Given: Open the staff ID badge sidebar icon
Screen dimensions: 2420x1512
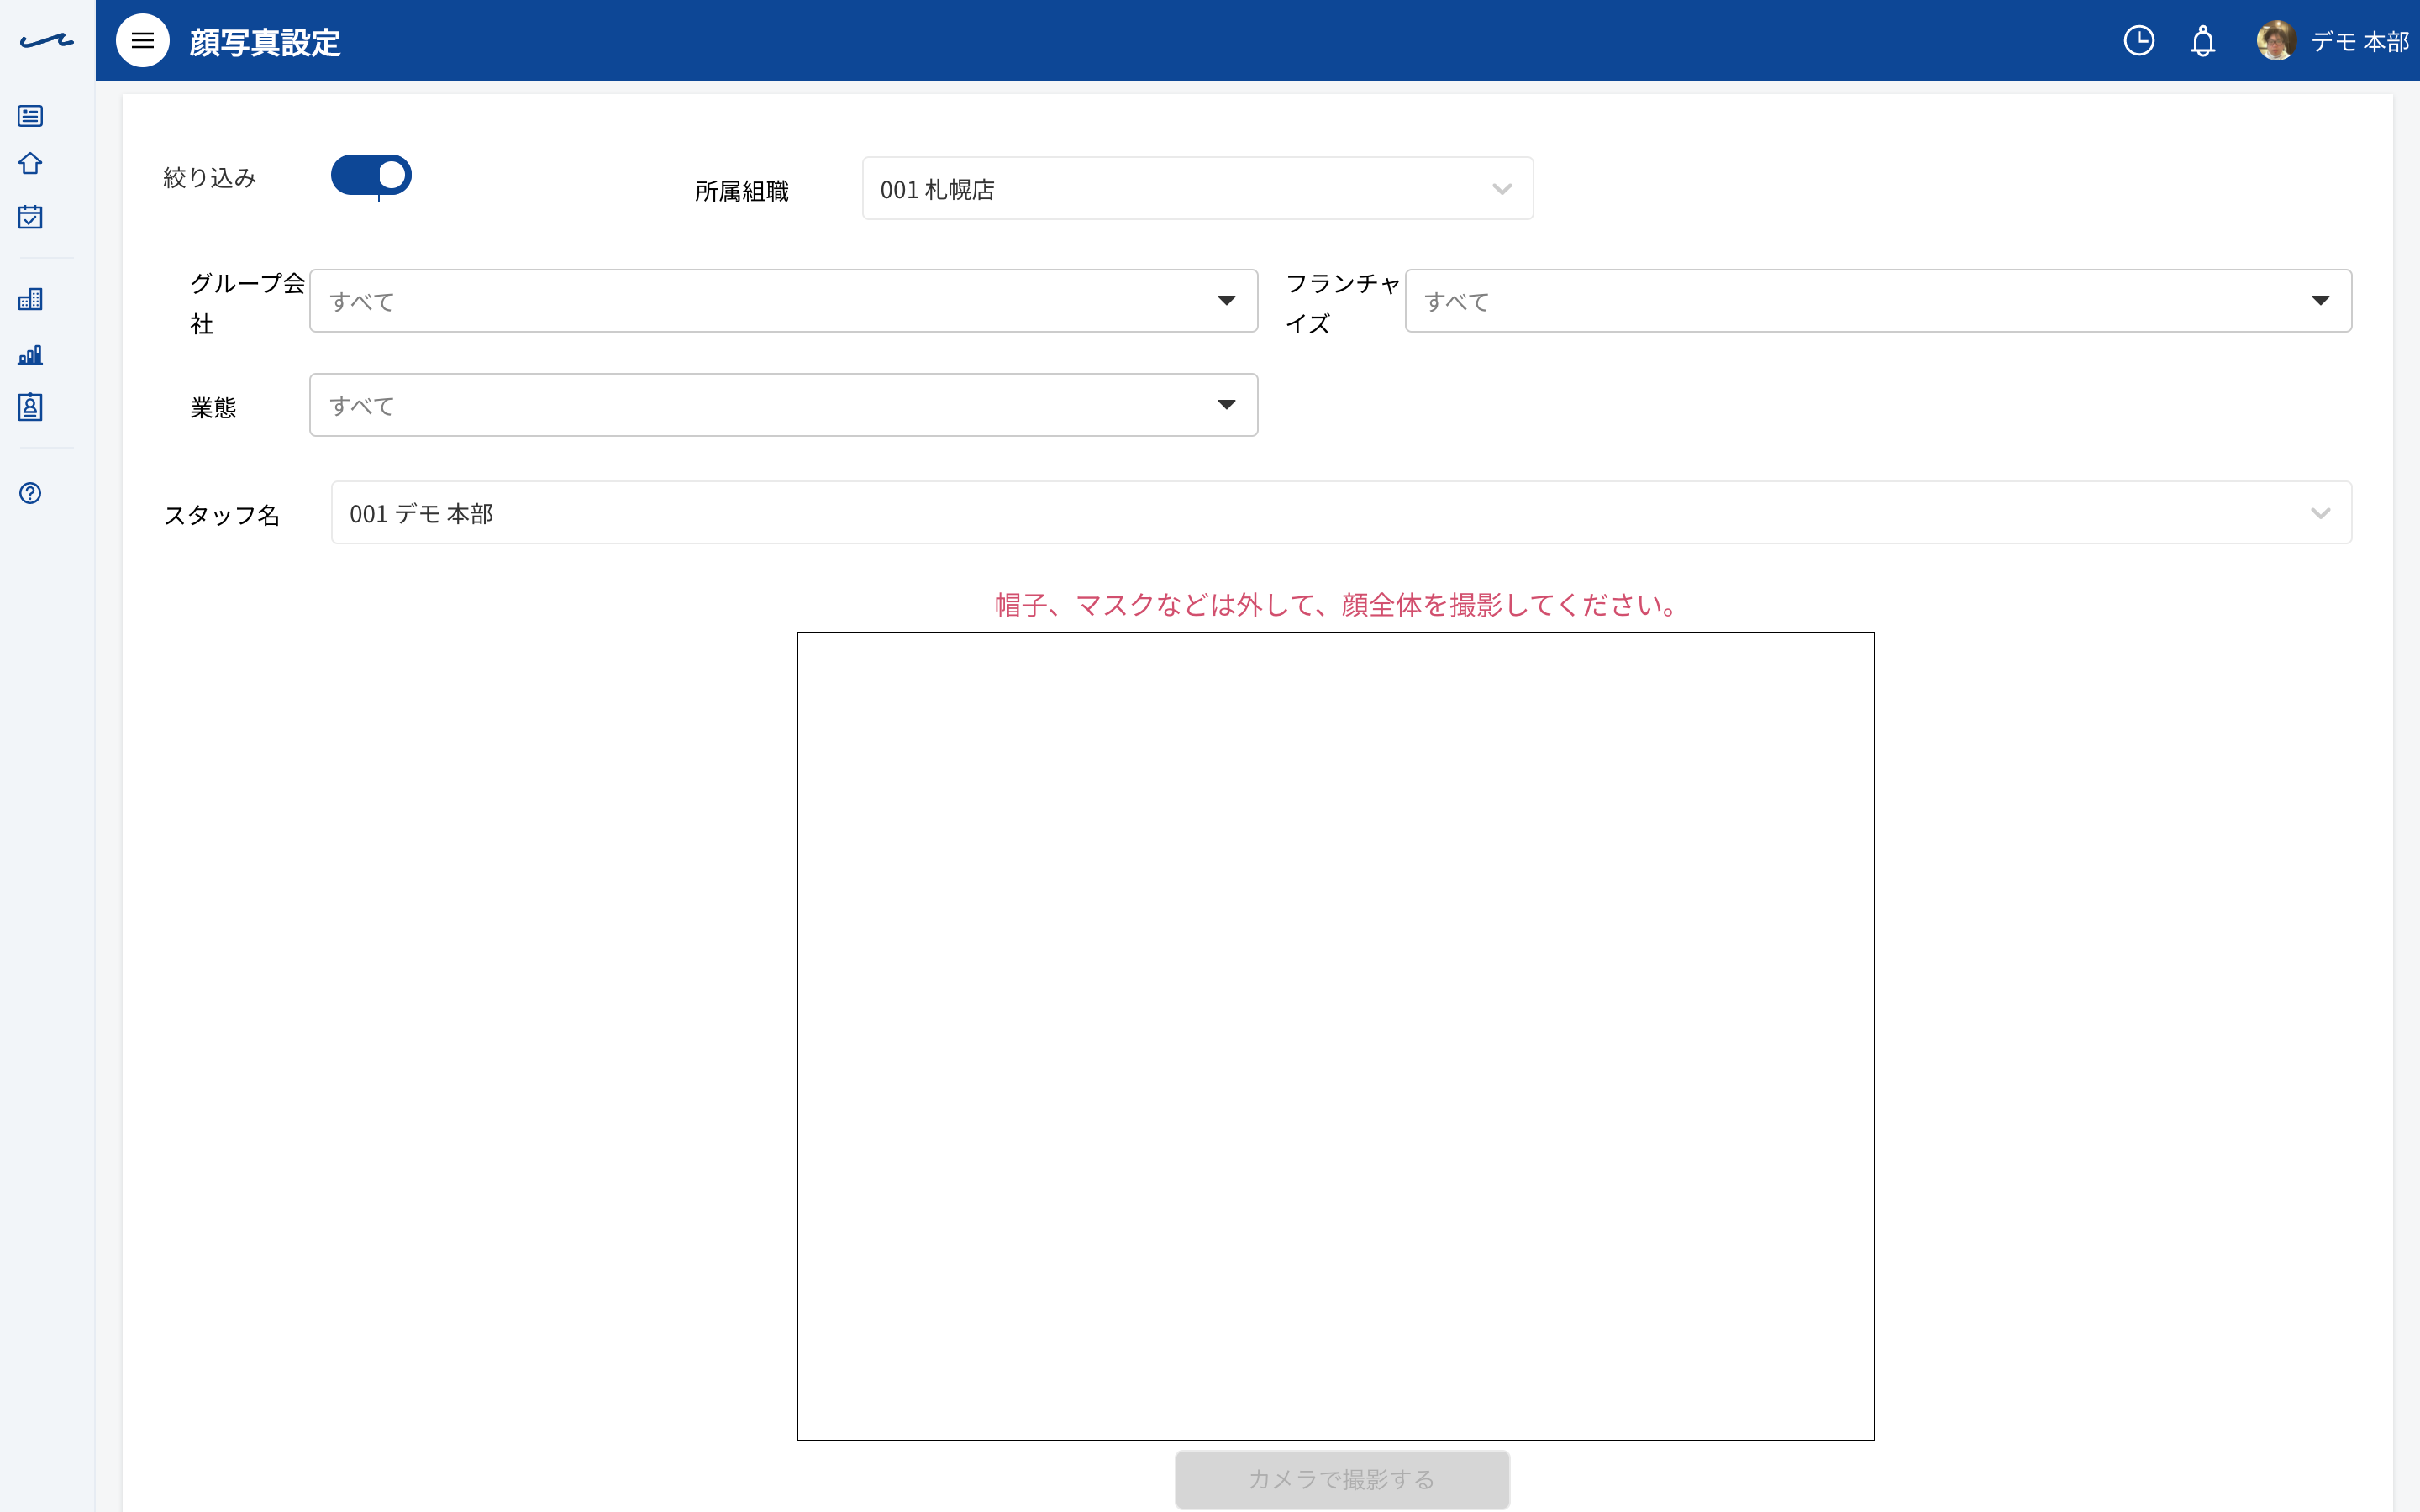Looking at the screenshot, I should (x=30, y=407).
